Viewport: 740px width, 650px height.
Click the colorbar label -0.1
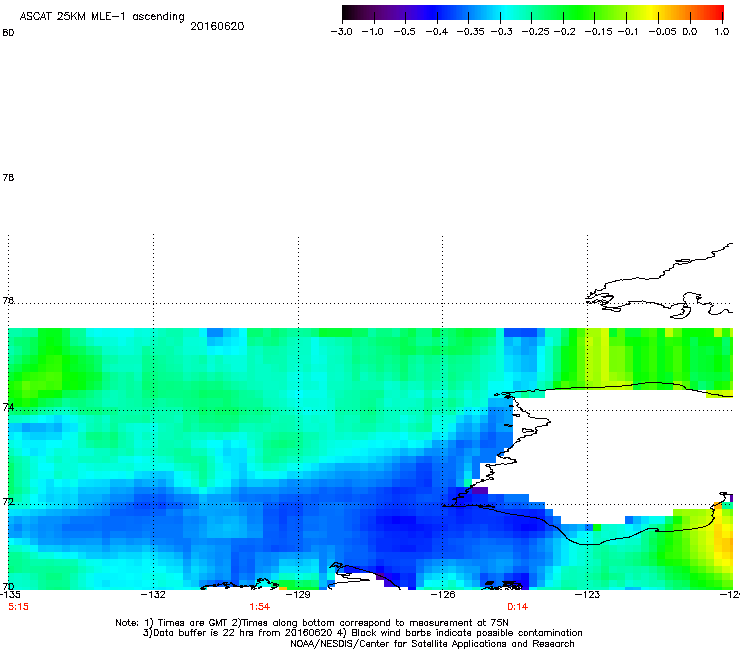[627, 32]
